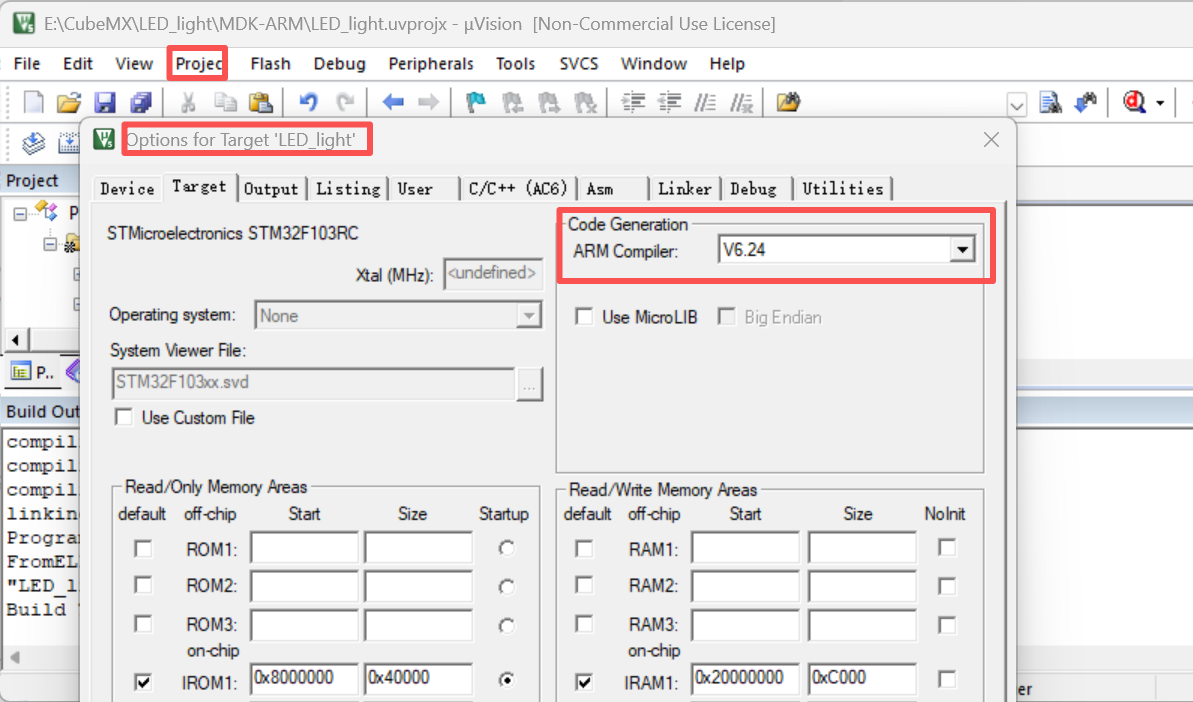Check the Use Custom File option
This screenshot has width=1193, height=702.
pyautogui.click(x=123, y=417)
